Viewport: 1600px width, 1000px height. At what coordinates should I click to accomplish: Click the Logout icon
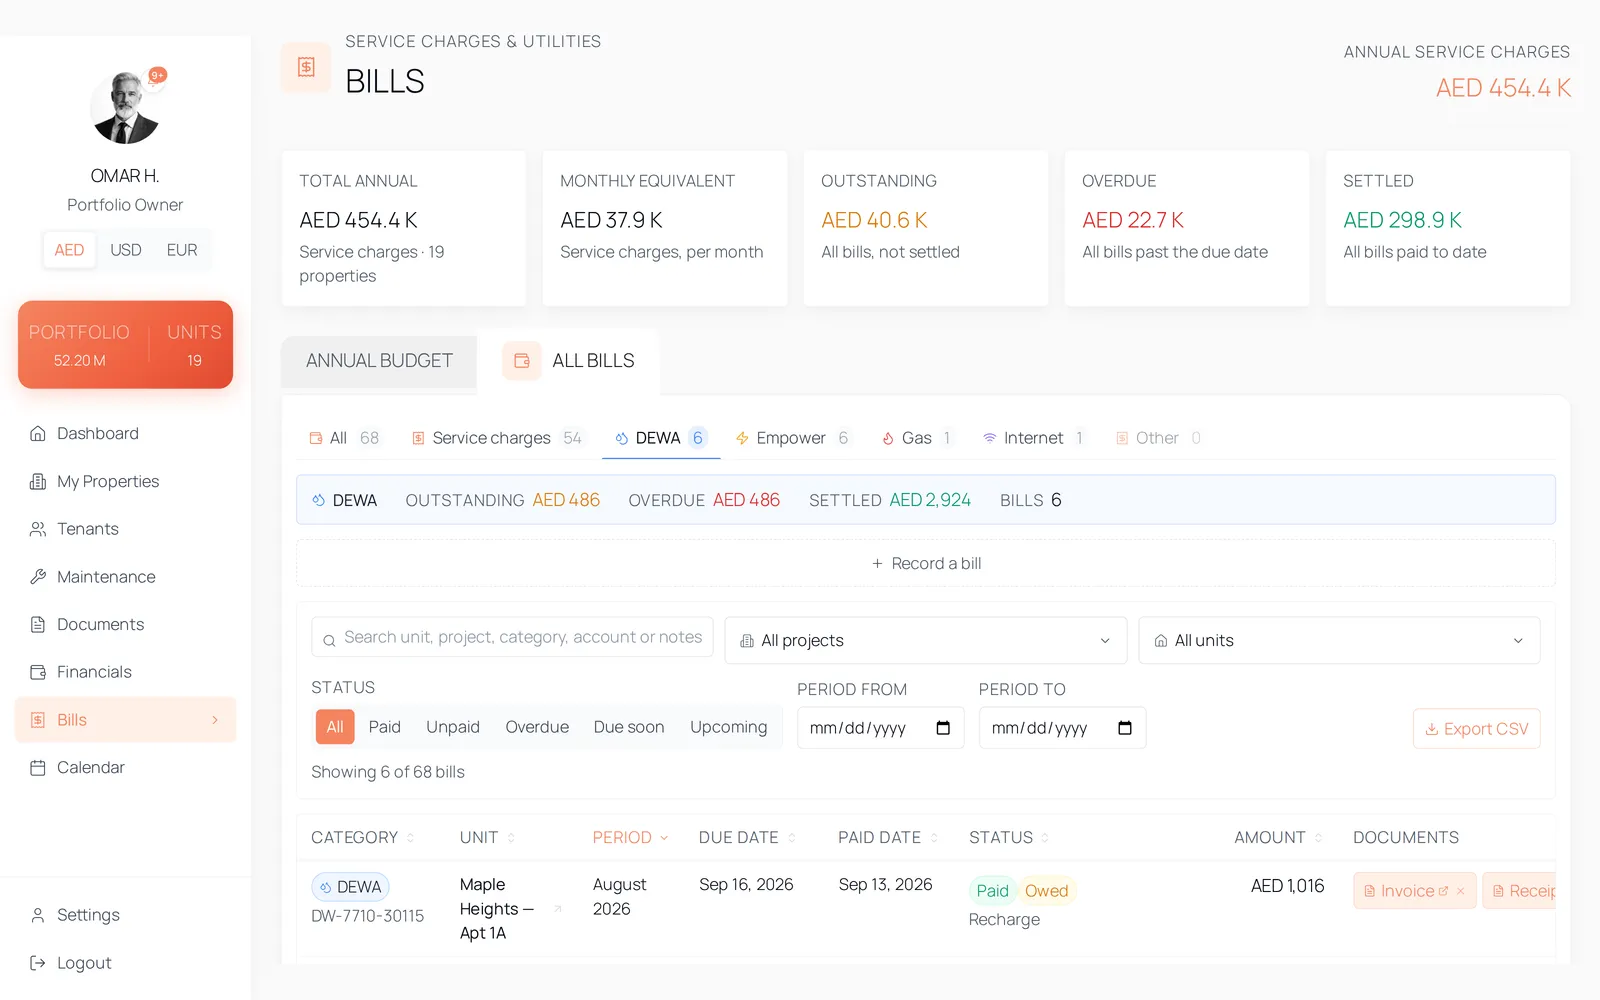[38, 963]
